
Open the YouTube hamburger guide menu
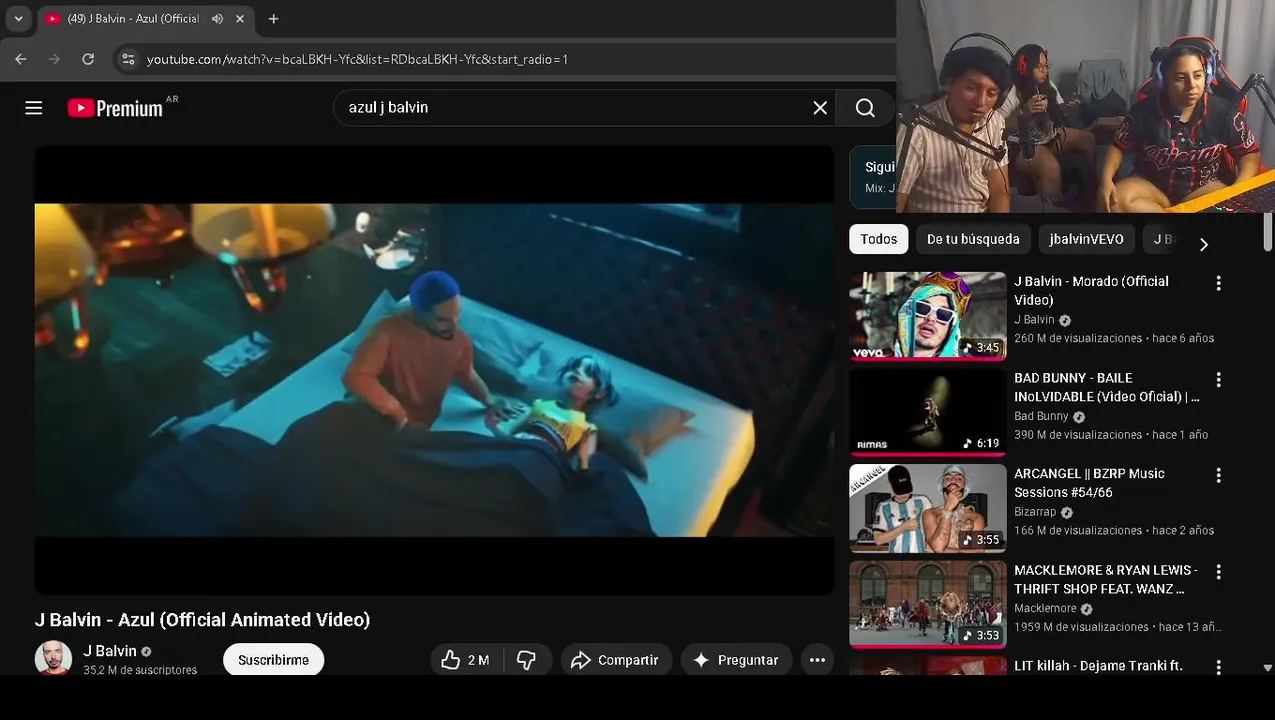point(34,108)
